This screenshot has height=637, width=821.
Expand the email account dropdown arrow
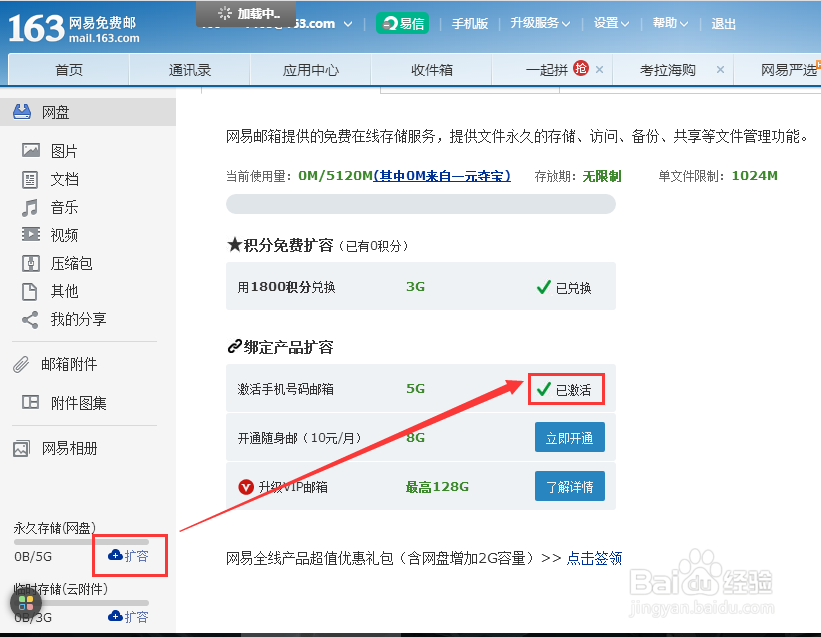point(348,24)
